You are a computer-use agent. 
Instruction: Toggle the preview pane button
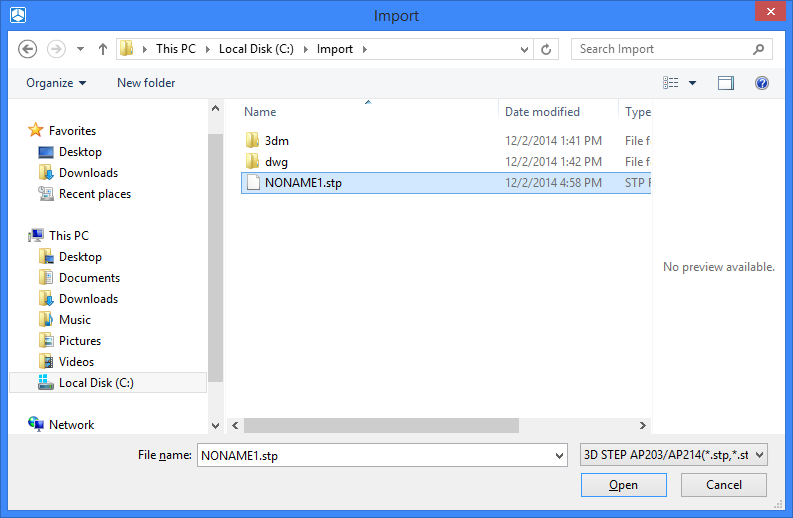click(x=726, y=83)
